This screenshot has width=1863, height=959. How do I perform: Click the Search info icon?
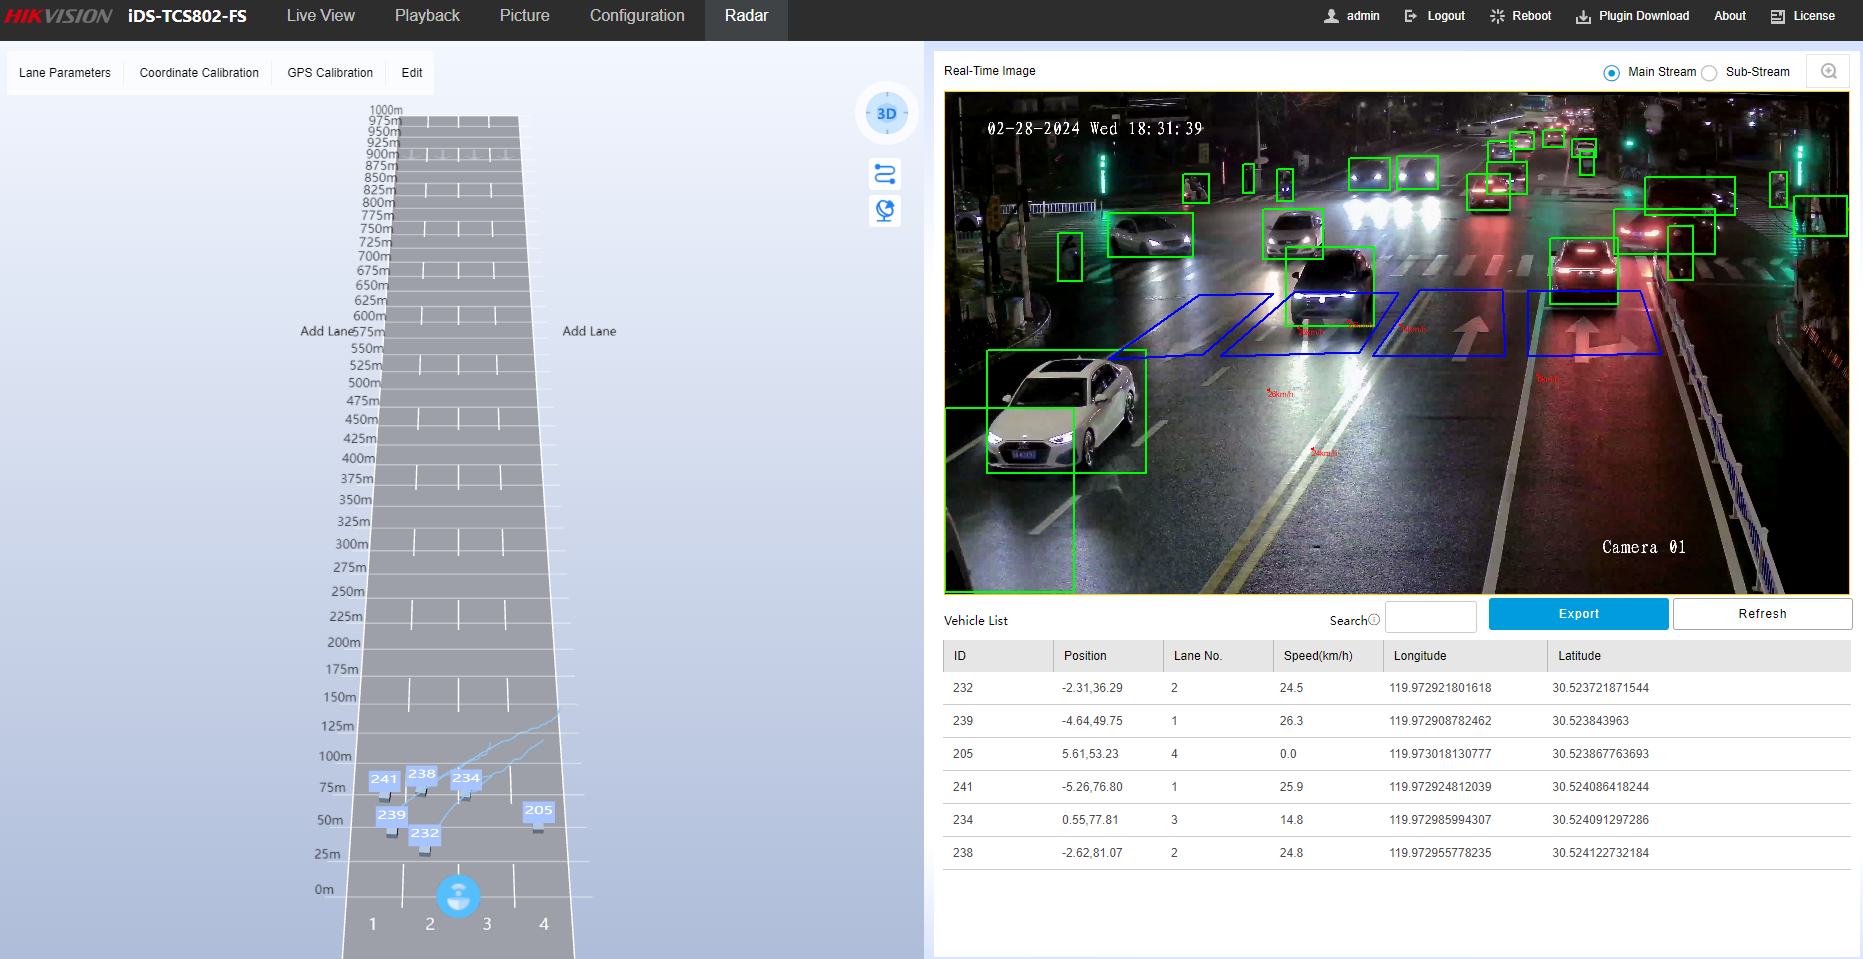[x=1374, y=620]
